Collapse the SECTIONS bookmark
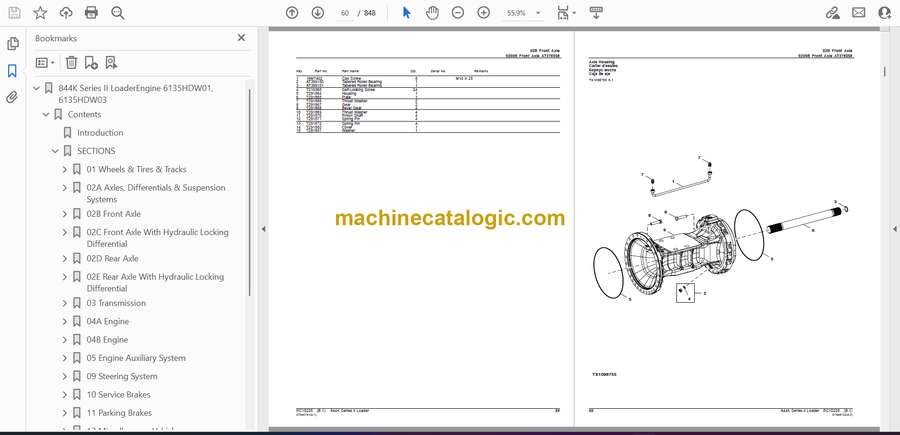900x435 pixels. coord(55,151)
